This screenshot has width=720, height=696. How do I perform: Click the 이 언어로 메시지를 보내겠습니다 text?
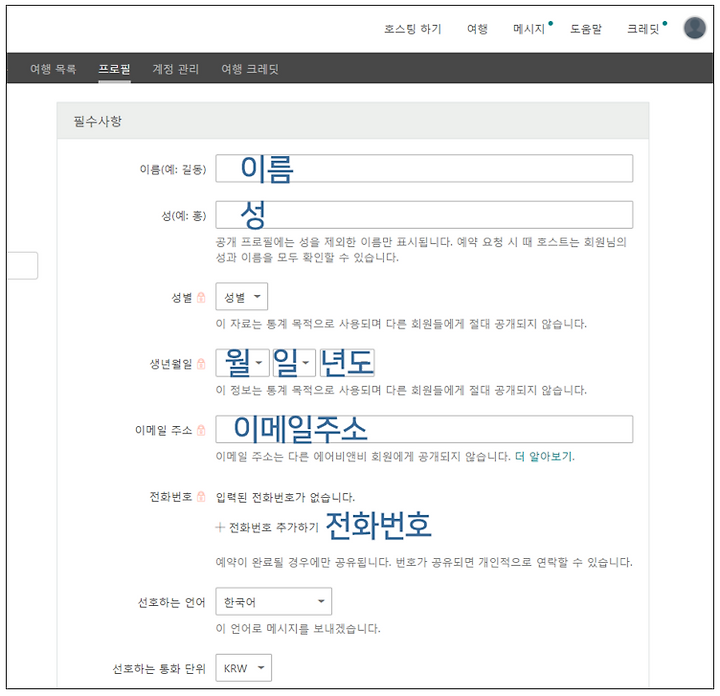click(x=298, y=628)
